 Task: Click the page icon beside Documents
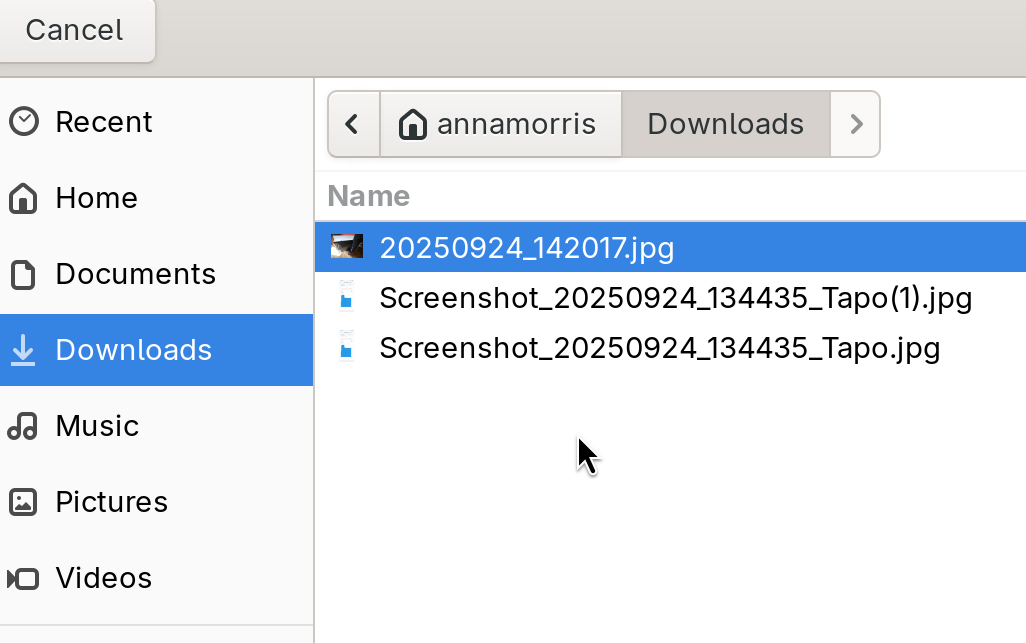pos(23,274)
